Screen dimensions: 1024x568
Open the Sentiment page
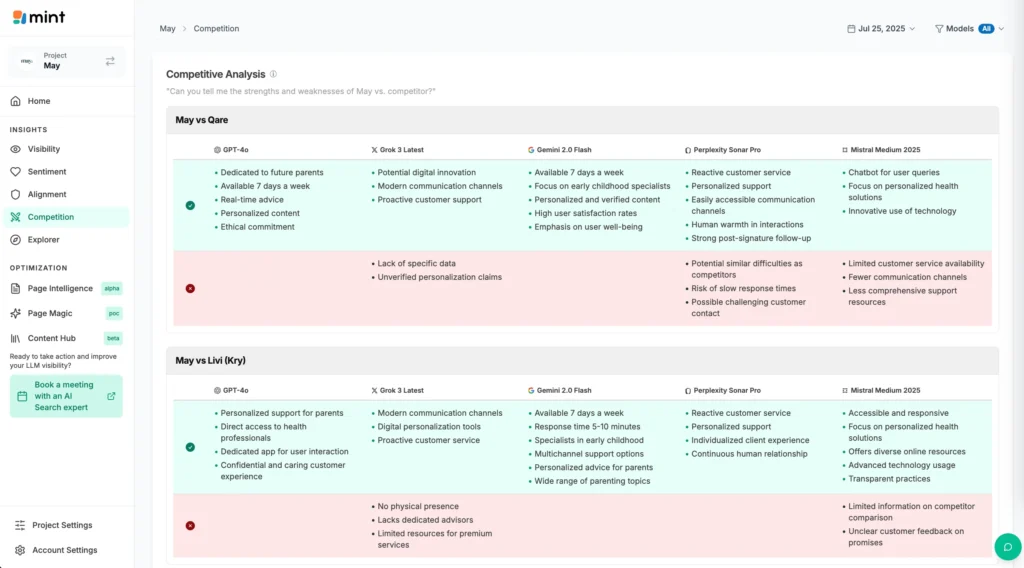(x=47, y=172)
